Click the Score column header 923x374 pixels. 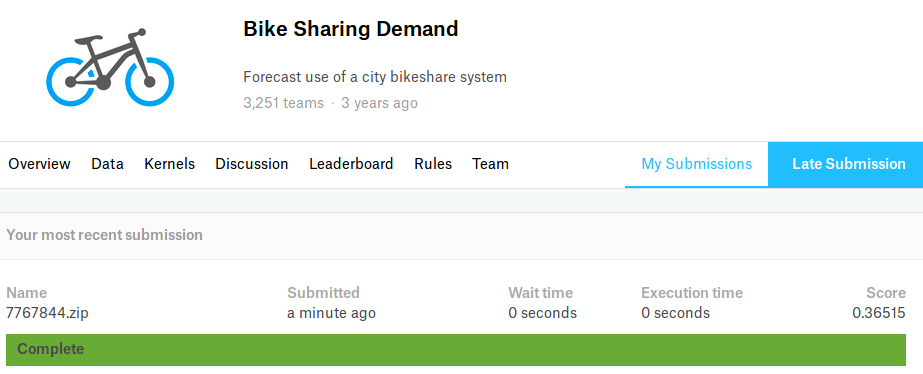886,293
